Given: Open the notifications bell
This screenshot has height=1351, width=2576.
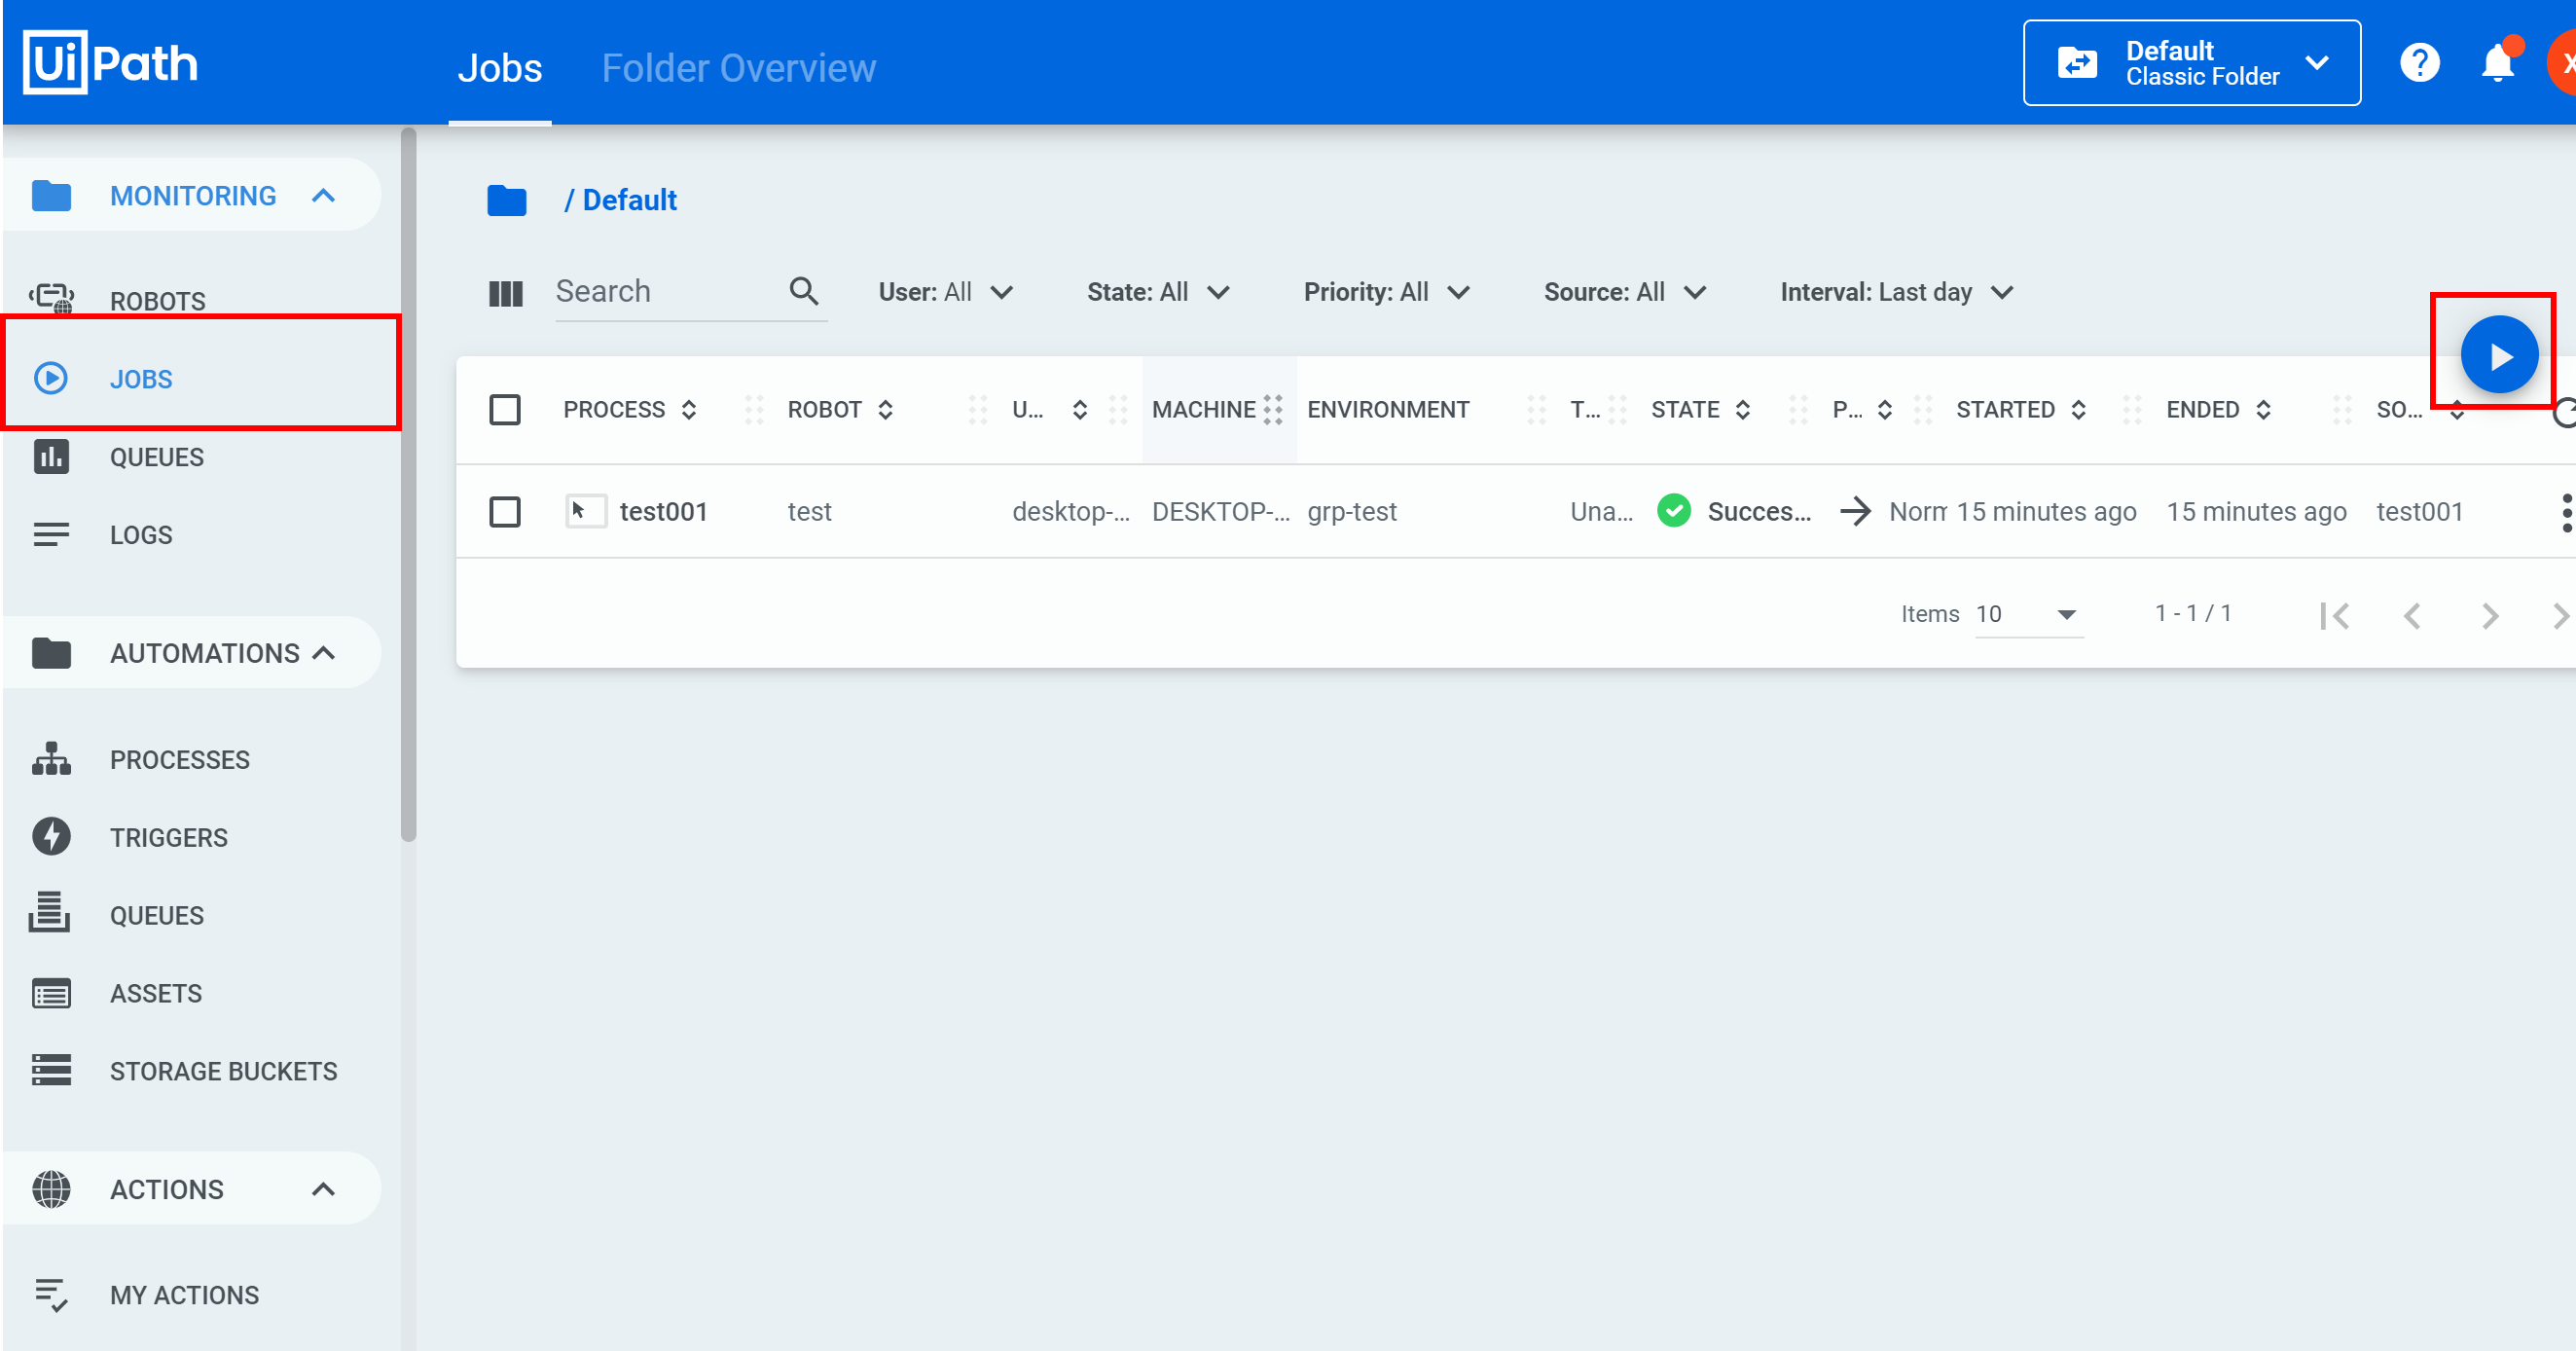Looking at the screenshot, I should [x=2496, y=63].
